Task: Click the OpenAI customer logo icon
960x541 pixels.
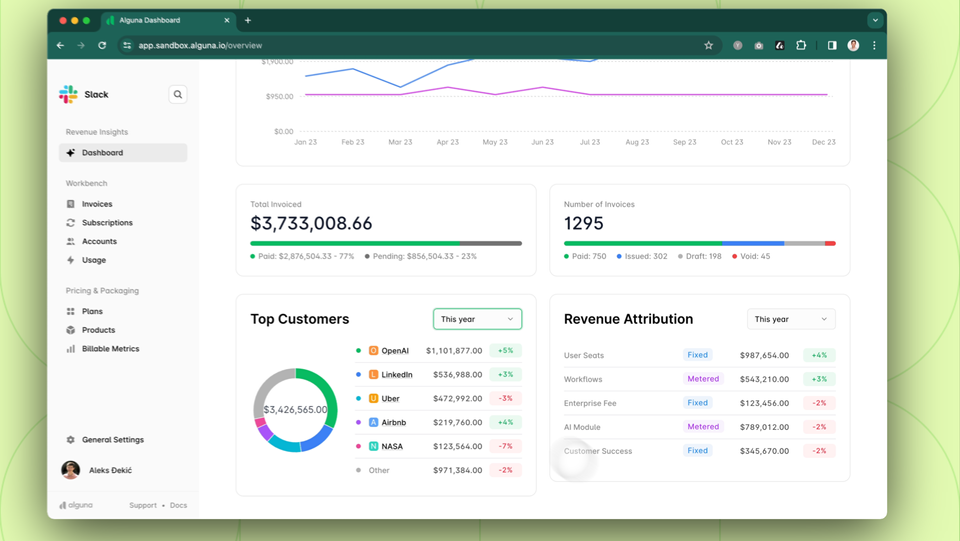Action: 373,351
